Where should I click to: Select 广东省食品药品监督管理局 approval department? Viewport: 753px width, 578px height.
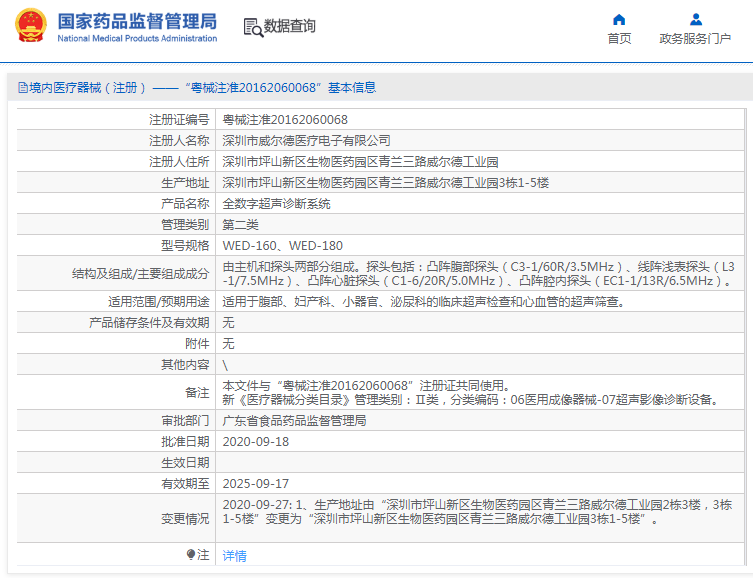[x=294, y=421]
